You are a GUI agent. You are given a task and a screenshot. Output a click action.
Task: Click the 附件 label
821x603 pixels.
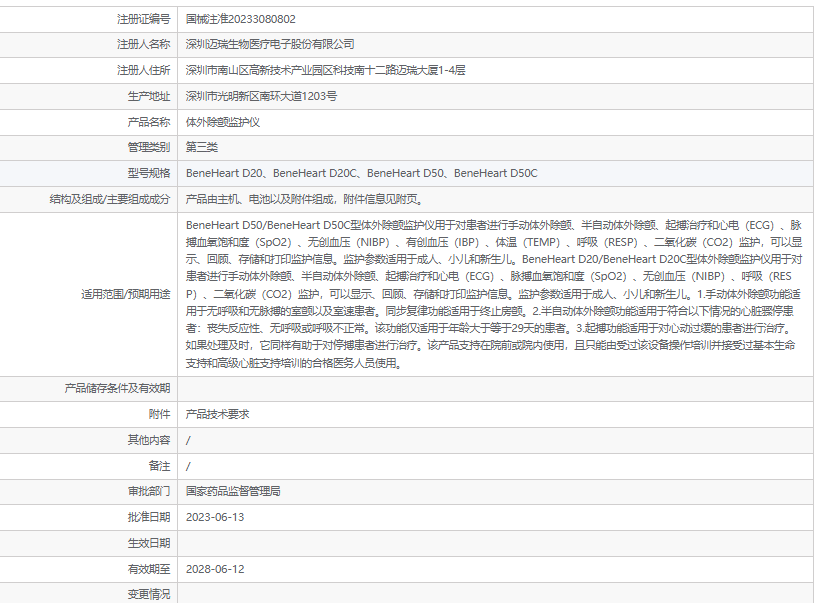[159, 415]
